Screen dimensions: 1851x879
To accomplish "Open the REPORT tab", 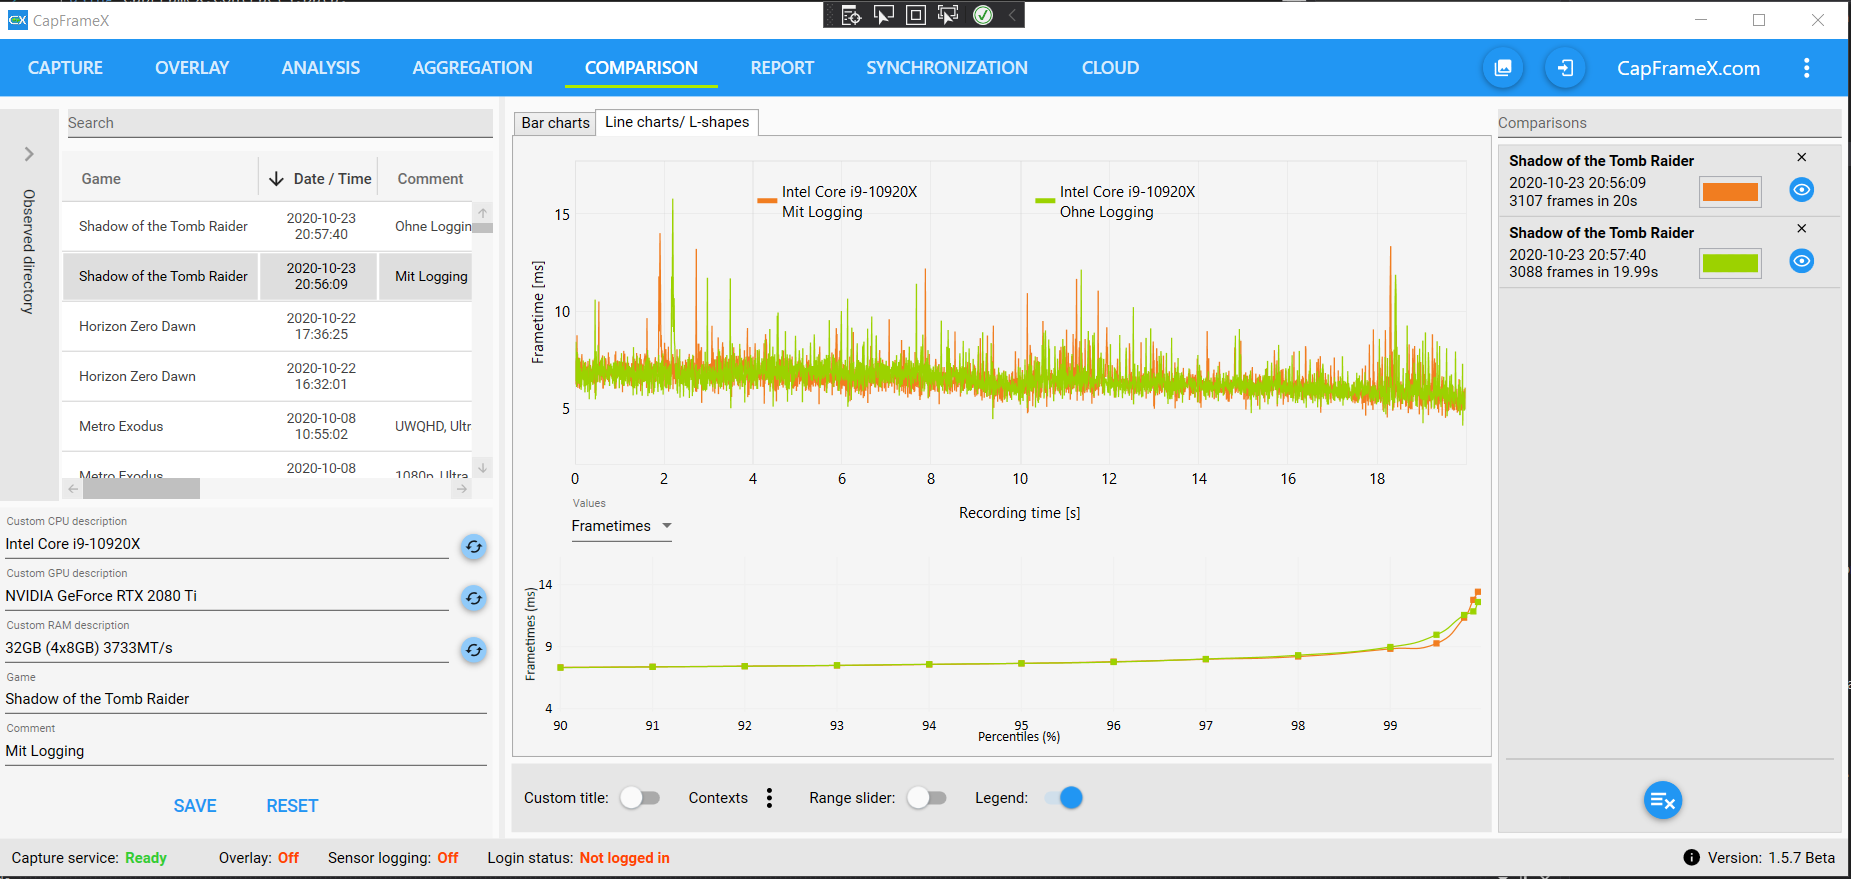I will click(782, 68).
